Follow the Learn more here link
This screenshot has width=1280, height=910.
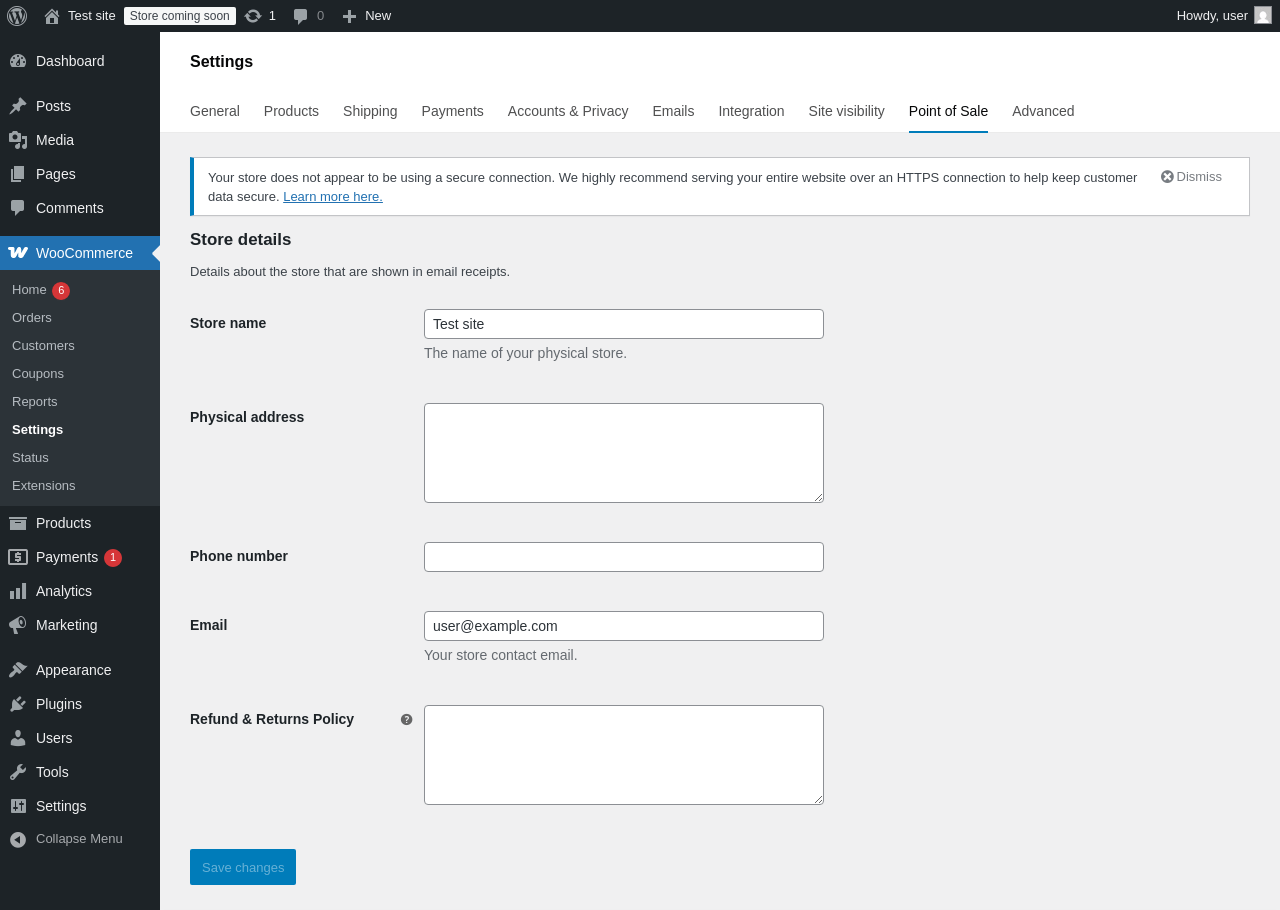pyautogui.click(x=333, y=196)
